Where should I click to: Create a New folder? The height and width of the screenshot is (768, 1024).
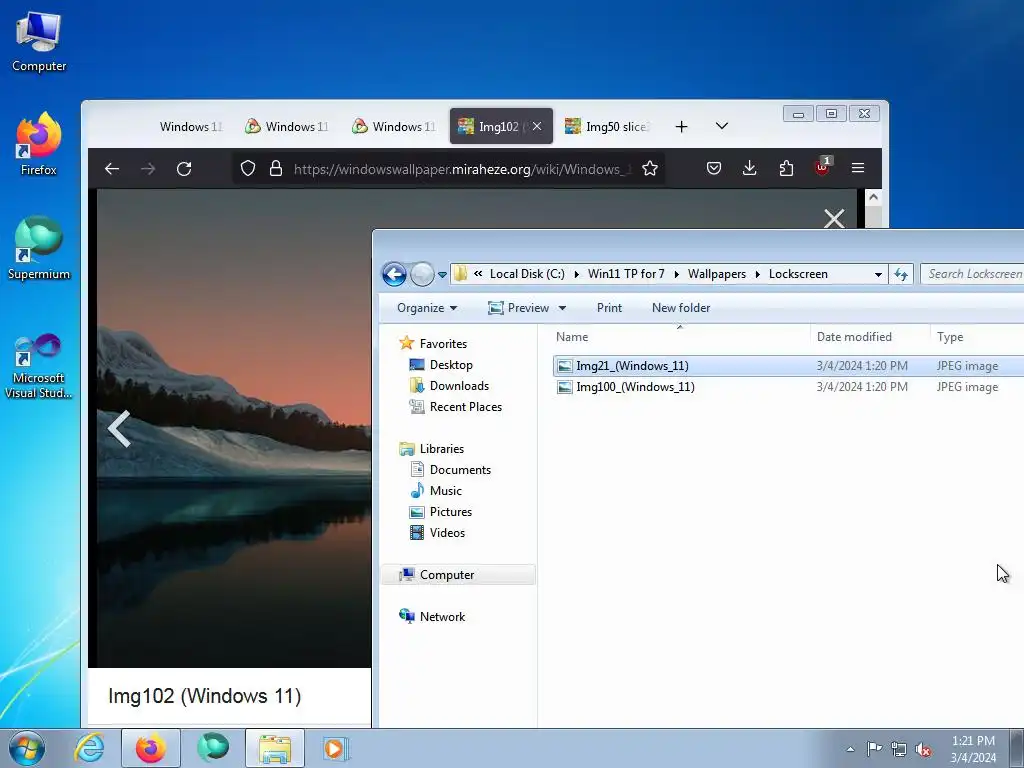[x=680, y=308]
